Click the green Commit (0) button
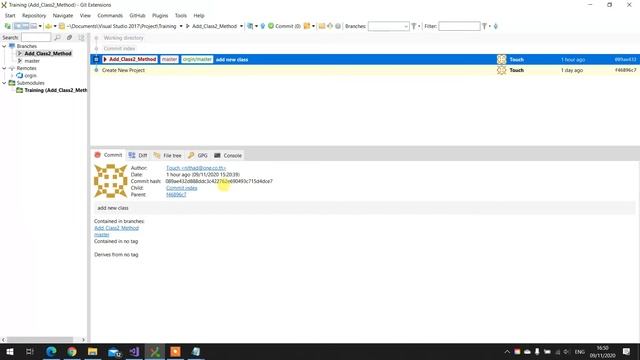Screen dimensions: 640x360 click(284, 26)
